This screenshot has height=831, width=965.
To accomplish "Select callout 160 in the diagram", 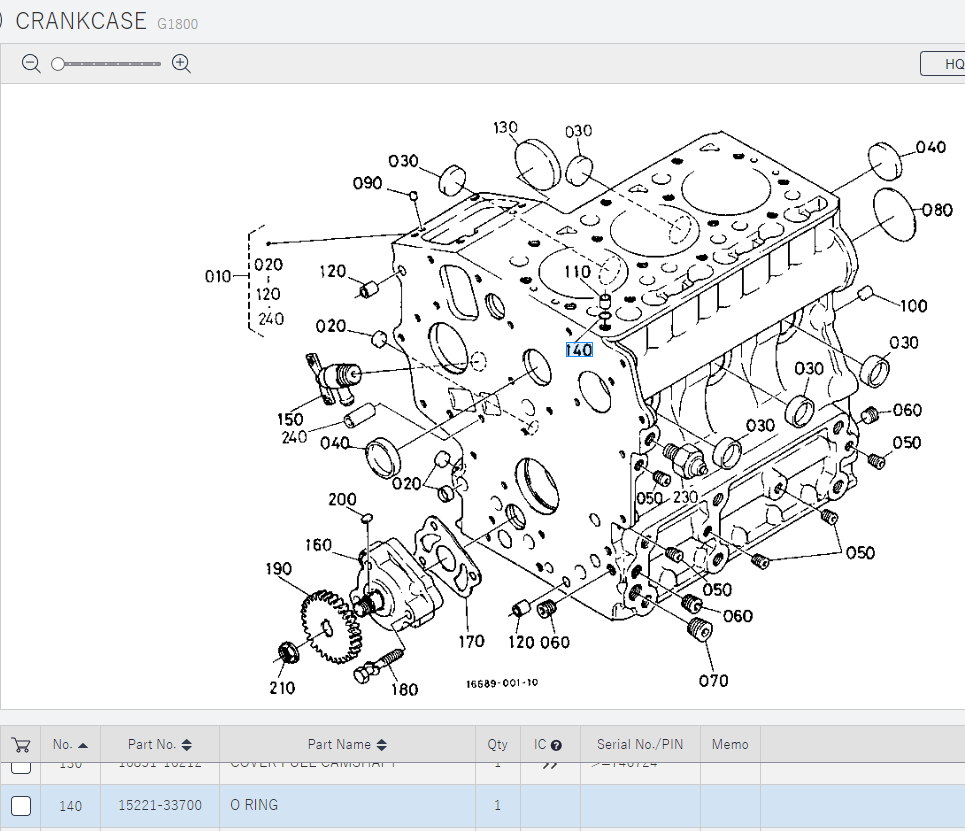I will [318, 545].
